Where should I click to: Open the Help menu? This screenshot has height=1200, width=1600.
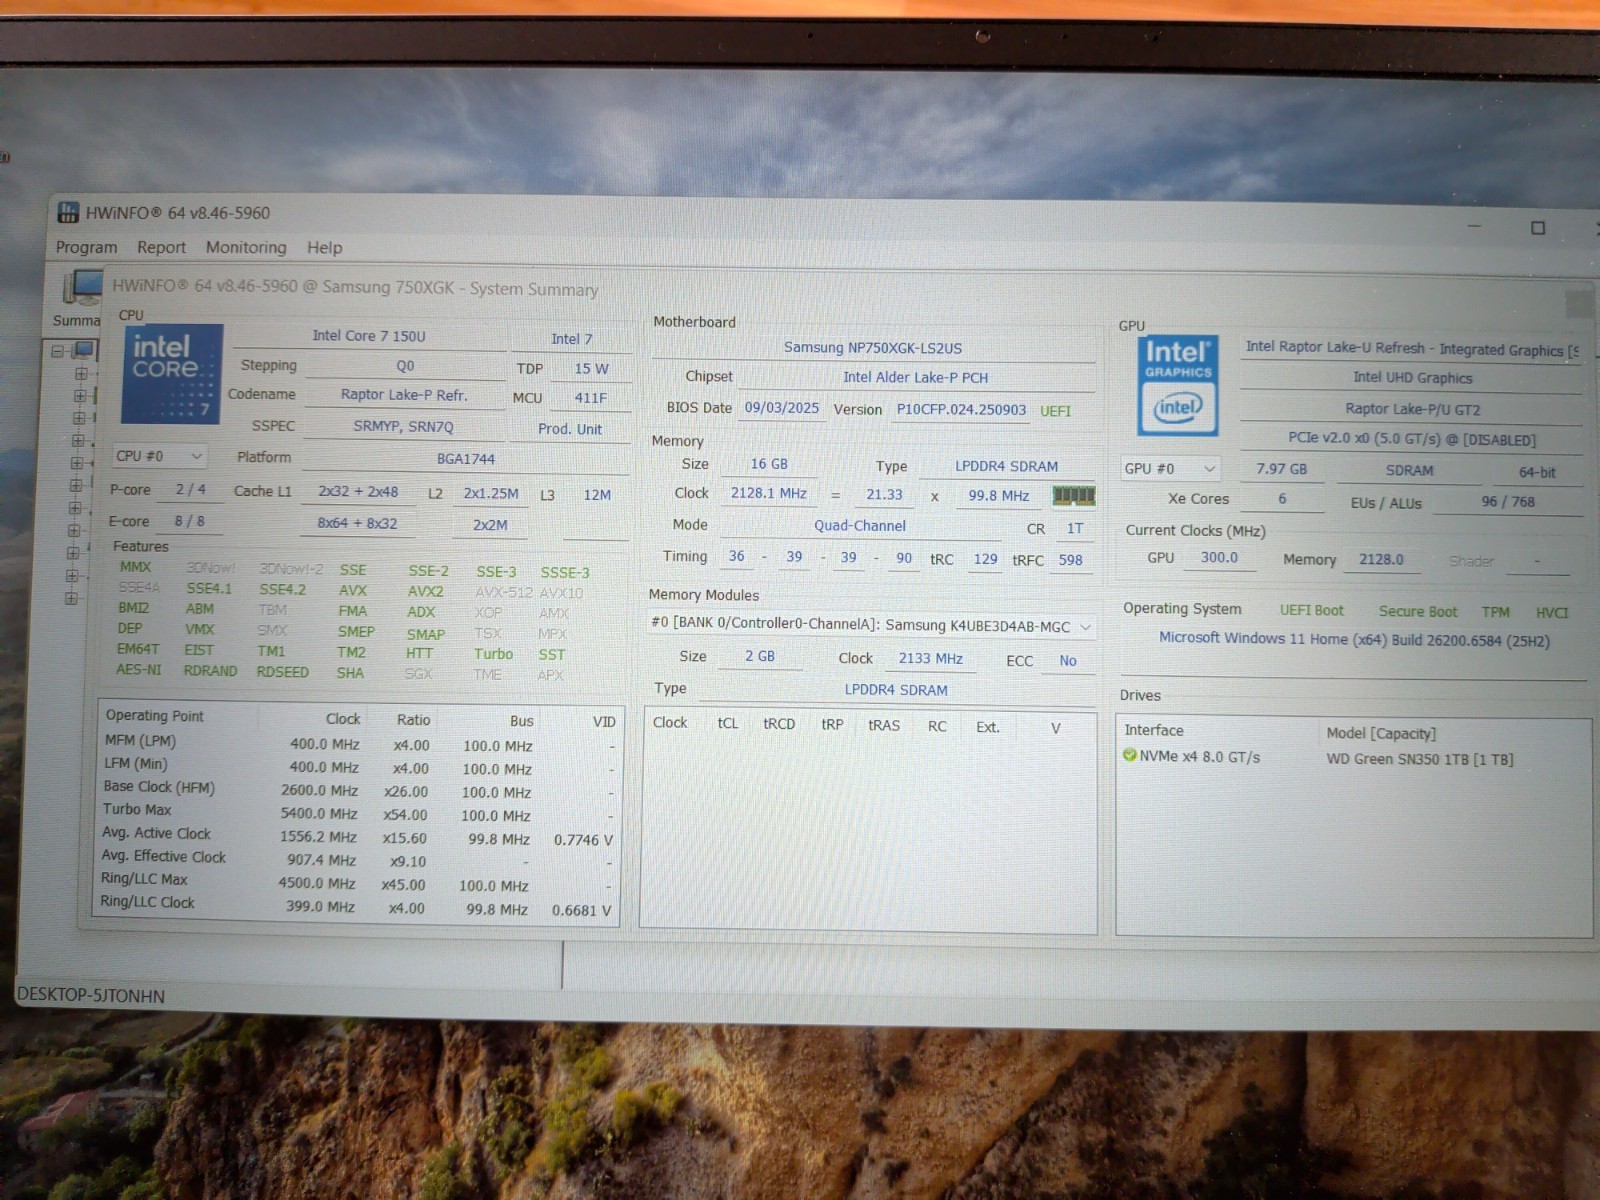point(324,247)
